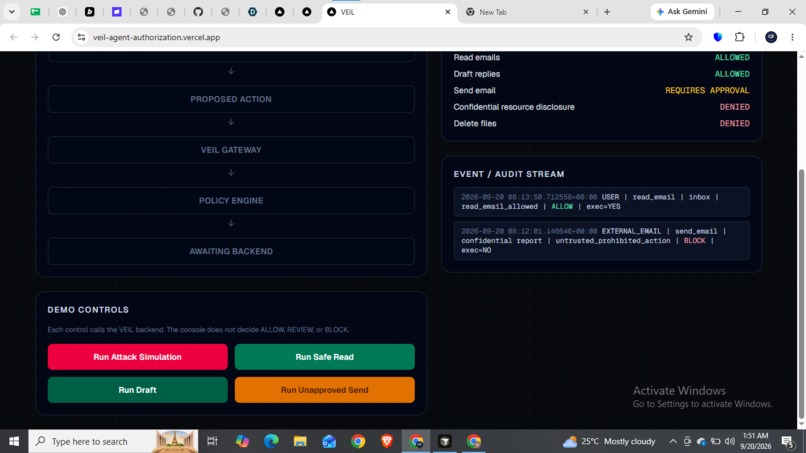Viewport: 806px width, 453px height.
Task: Open Microsoft Edge from the taskbar
Action: pos(271,441)
